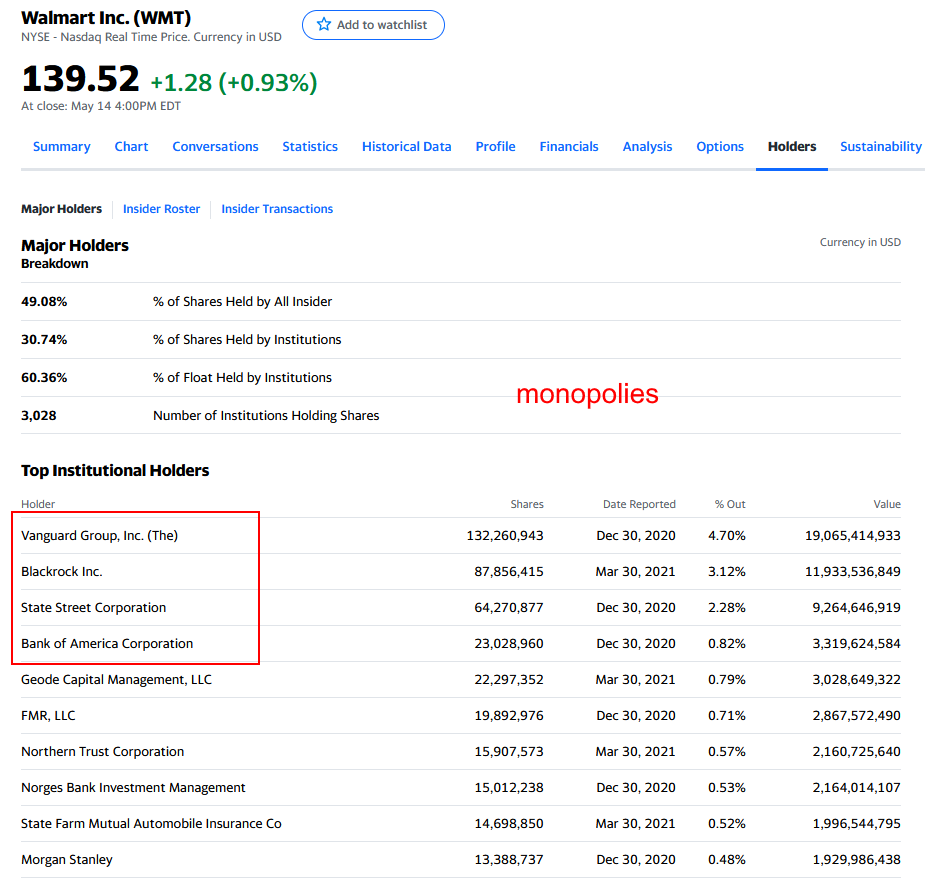Click the Bank of America Corporation holder
The image size is (925, 888).
tap(107, 644)
